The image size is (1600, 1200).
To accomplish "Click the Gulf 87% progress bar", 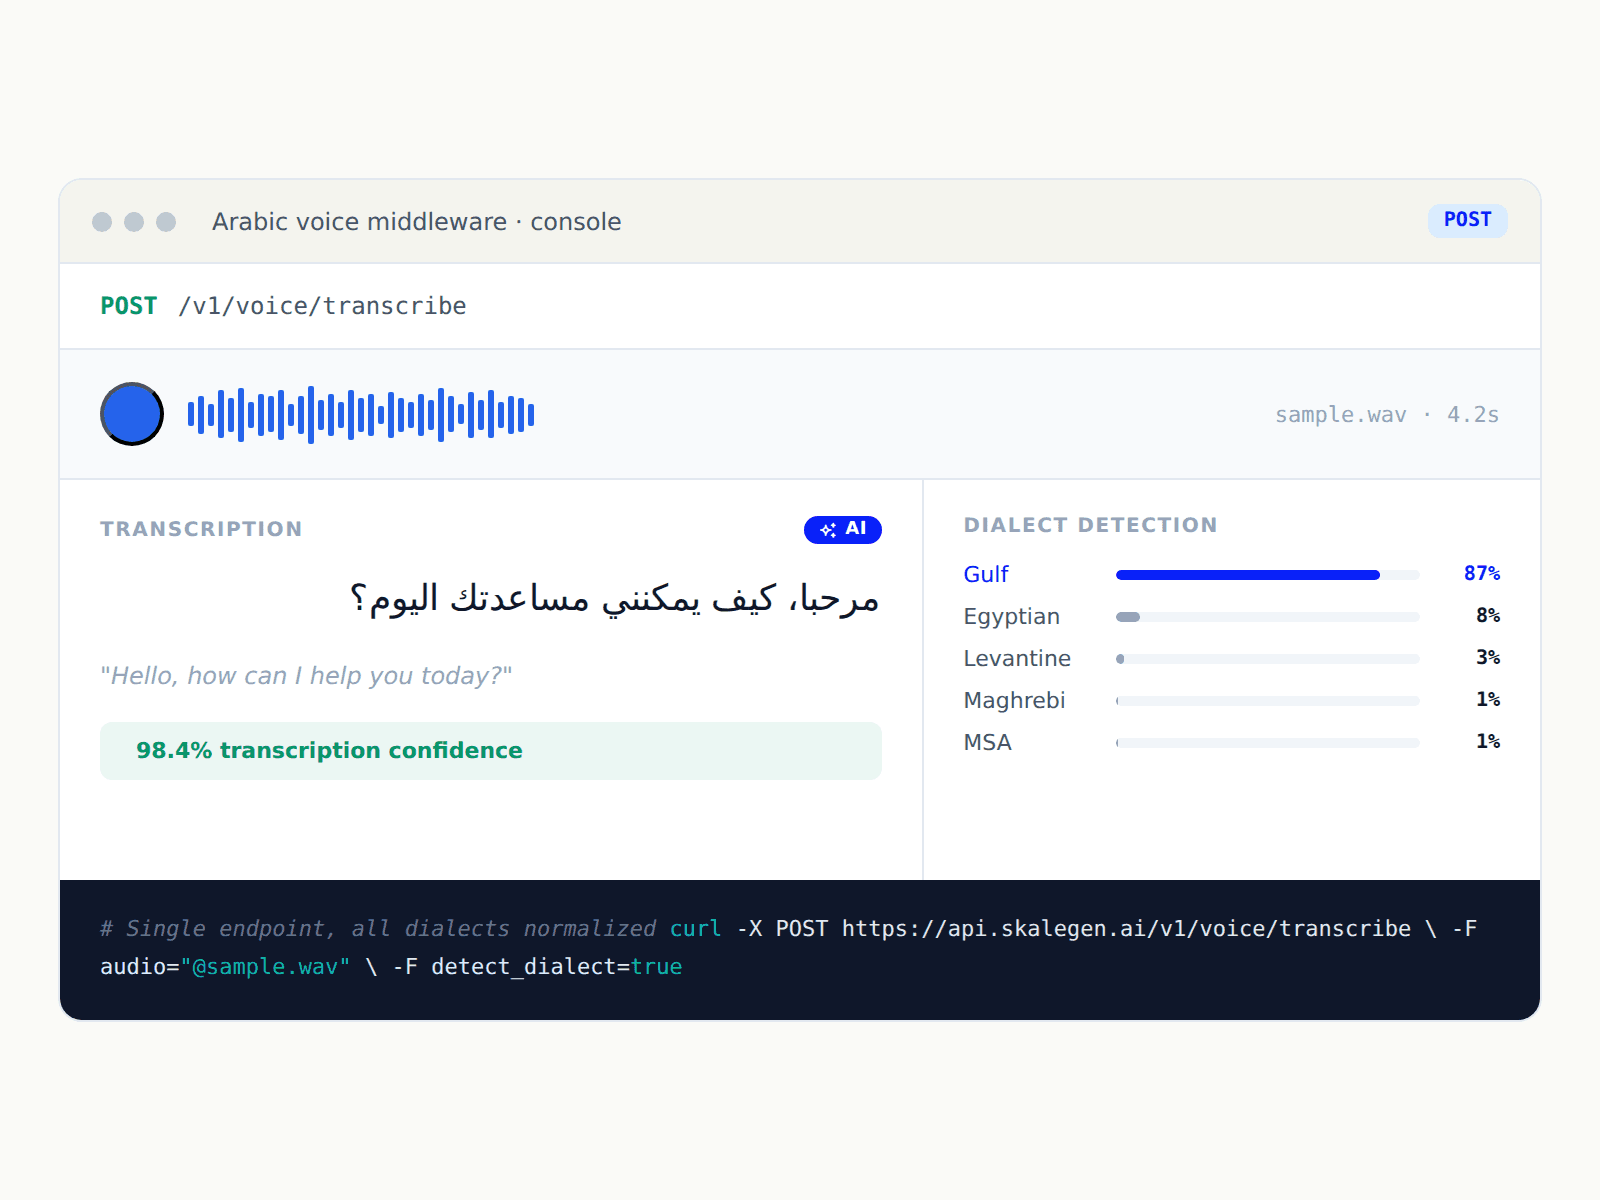I will (x=1267, y=575).
